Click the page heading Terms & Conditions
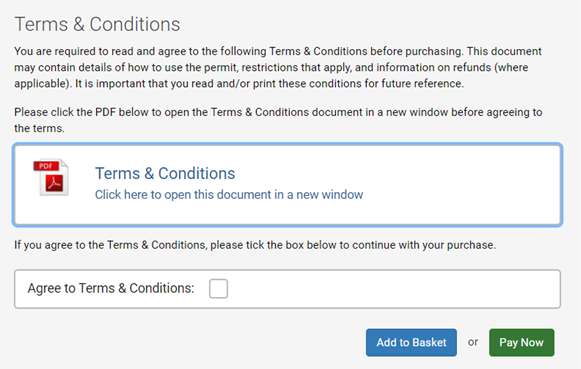 (x=97, y=24)
